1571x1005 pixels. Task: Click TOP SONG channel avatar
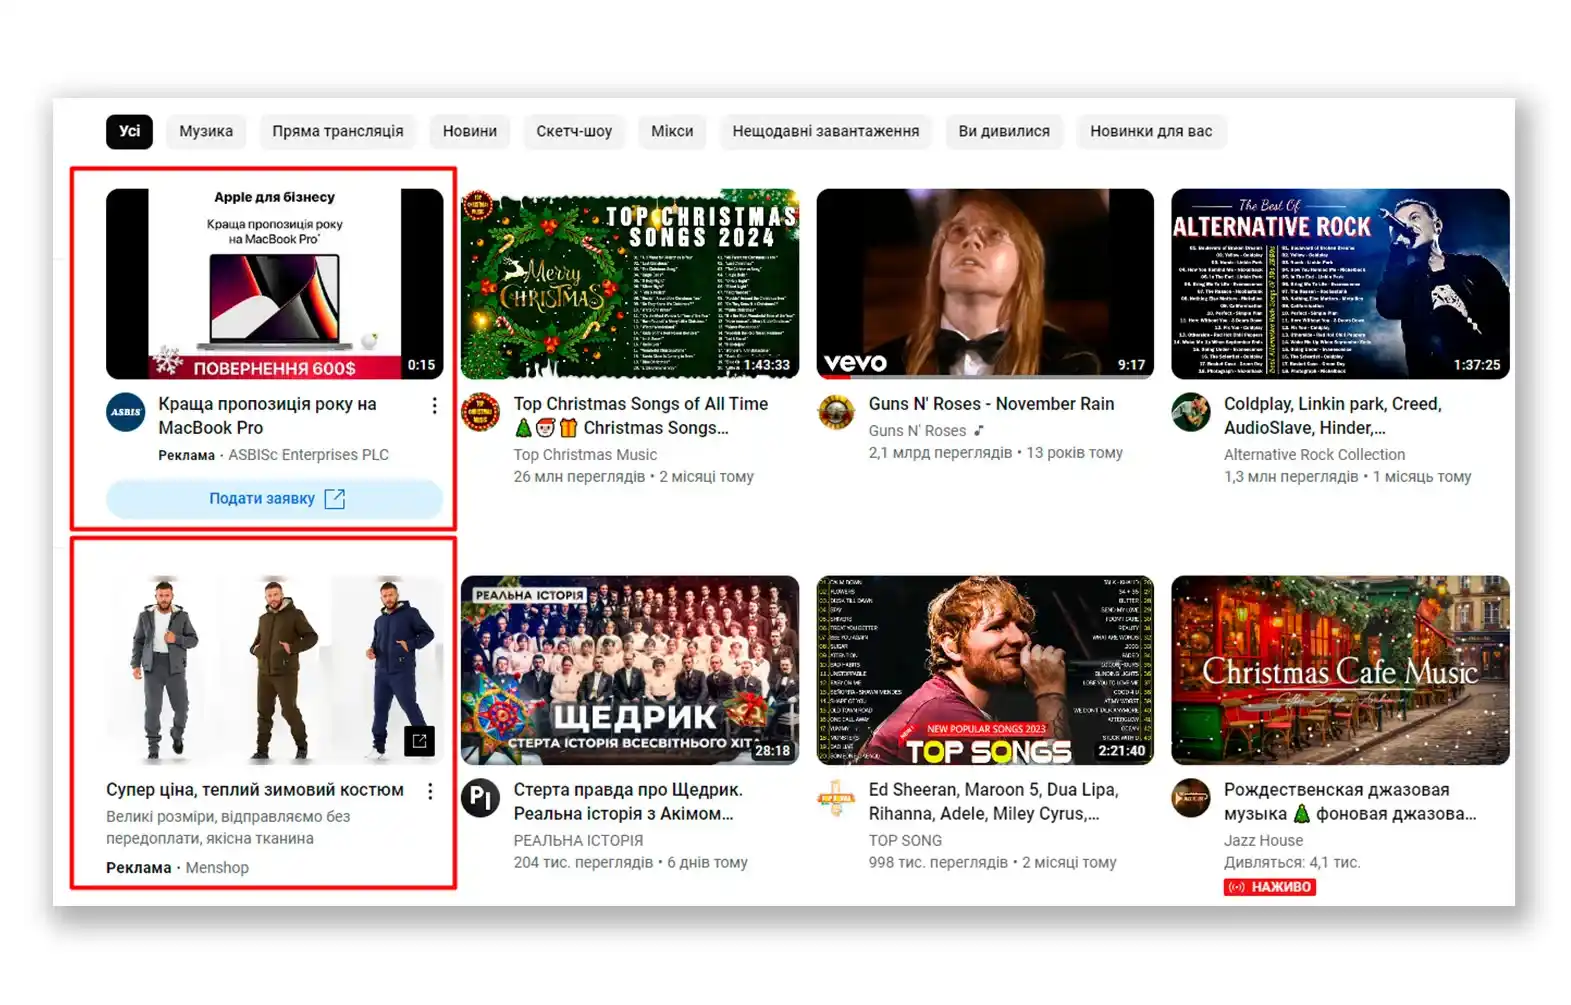(x=836, y=798)
